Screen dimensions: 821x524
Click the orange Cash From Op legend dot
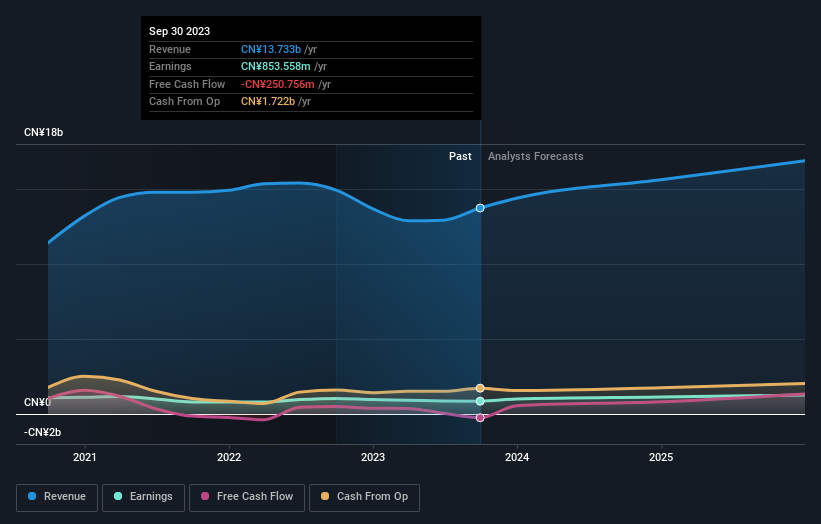[x=325, y=496]
